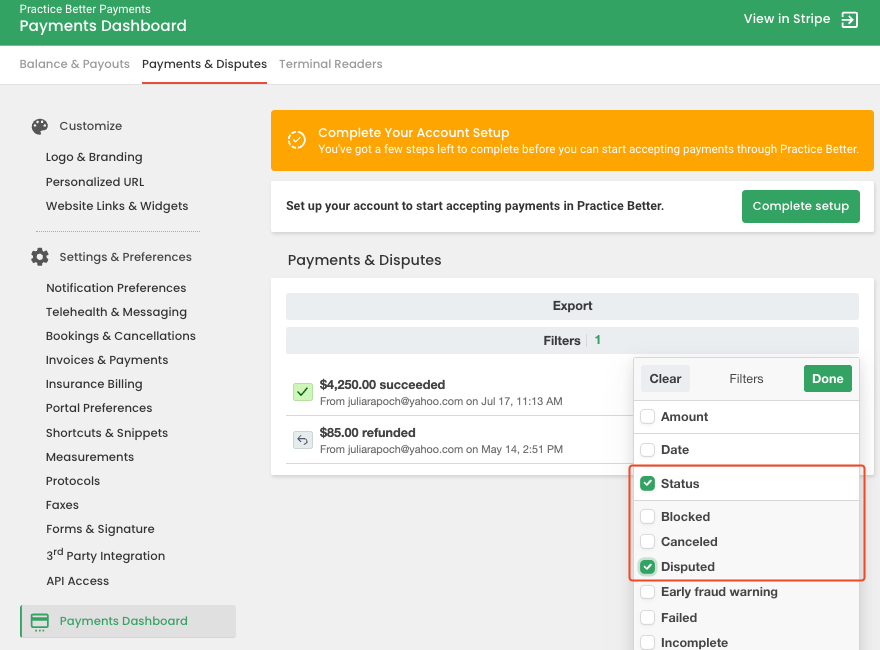Check the Incomplete status checkbox

coord(648,642)
